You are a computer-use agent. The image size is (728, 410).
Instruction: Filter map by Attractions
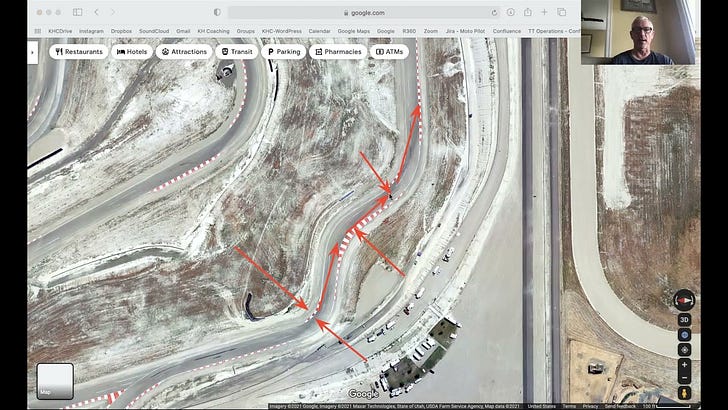[x=184, y=52]
